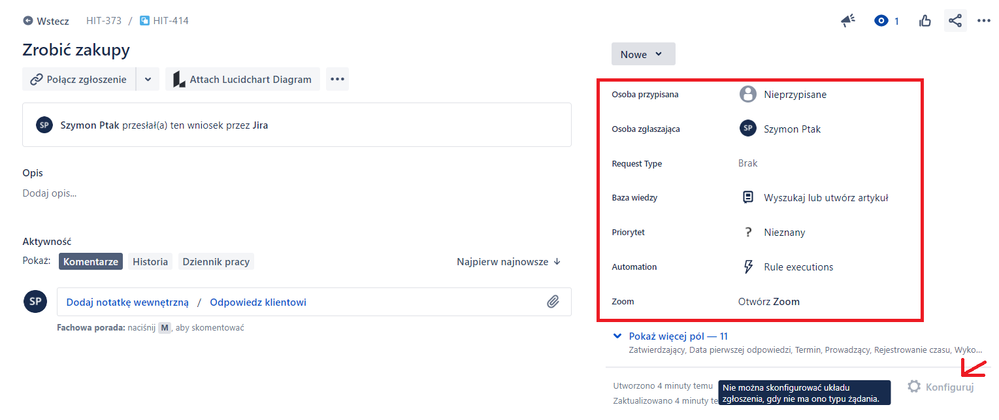Click the Request Type value Brak
This screenshot has width=999, height=420.
coord(748,163)
